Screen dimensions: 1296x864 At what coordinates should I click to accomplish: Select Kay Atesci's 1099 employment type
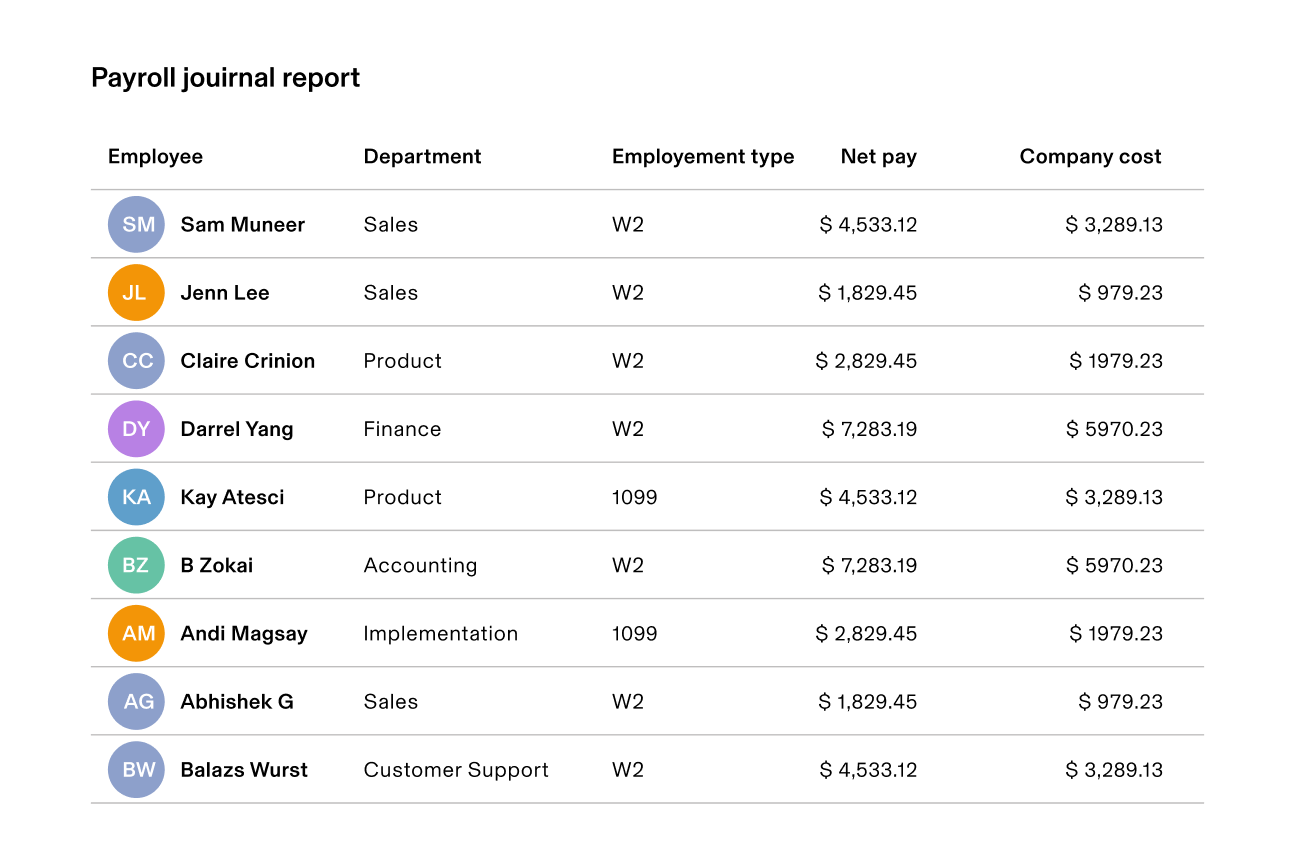click(635, 497)
